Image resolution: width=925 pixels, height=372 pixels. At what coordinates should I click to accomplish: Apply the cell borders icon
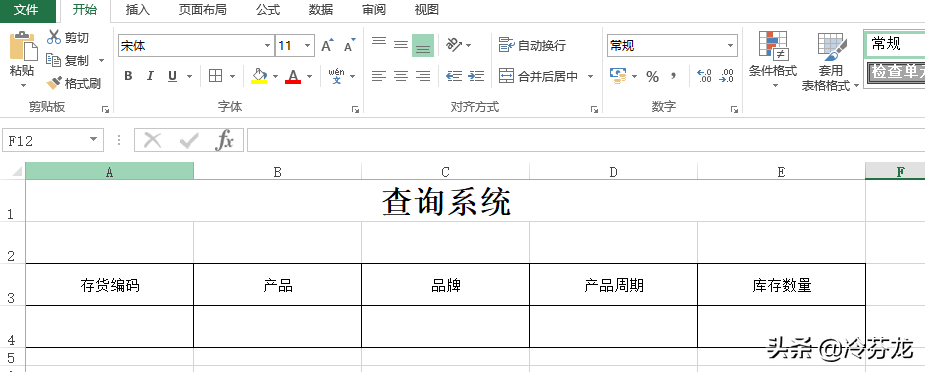[x=216, y=76]
